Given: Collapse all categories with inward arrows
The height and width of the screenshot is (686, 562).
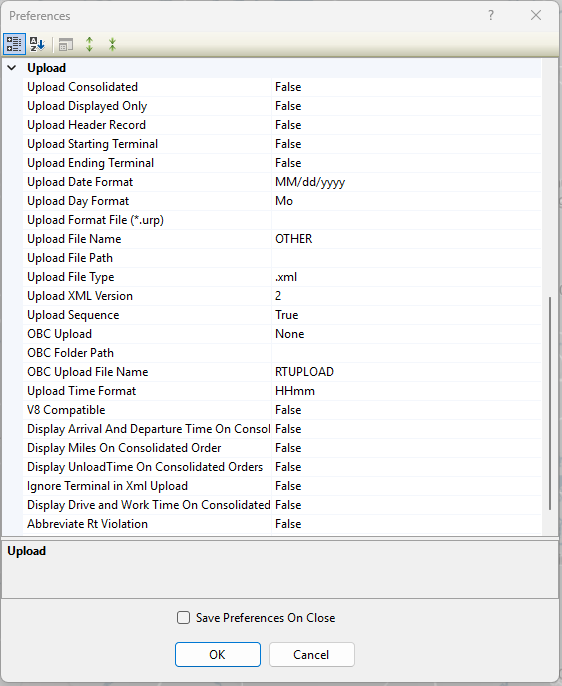Looking at the screenshot, I should coord(112,44).
